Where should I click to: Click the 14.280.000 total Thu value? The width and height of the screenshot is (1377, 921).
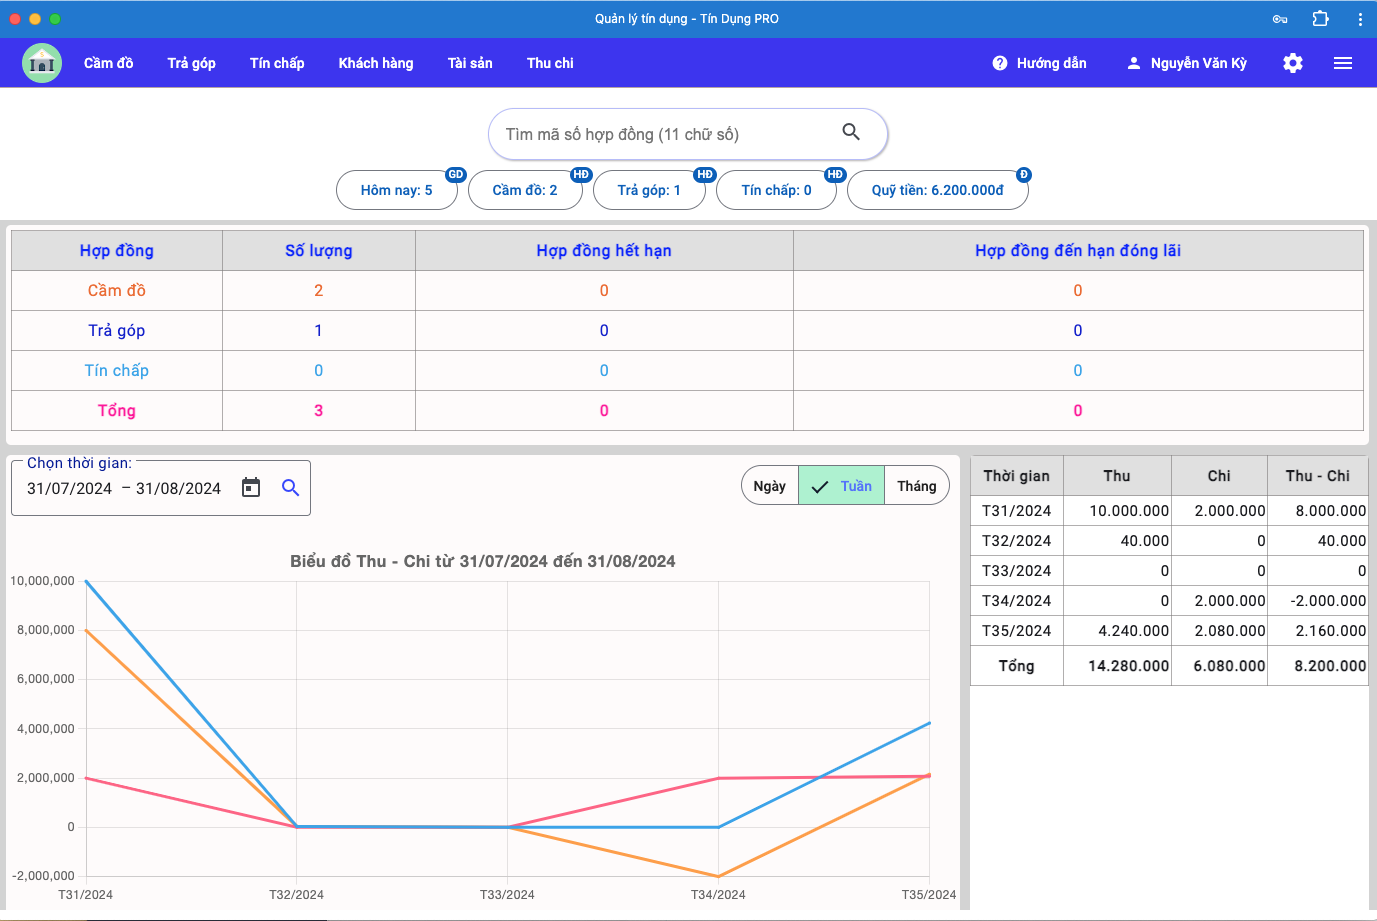click(x=1128, y=665)
